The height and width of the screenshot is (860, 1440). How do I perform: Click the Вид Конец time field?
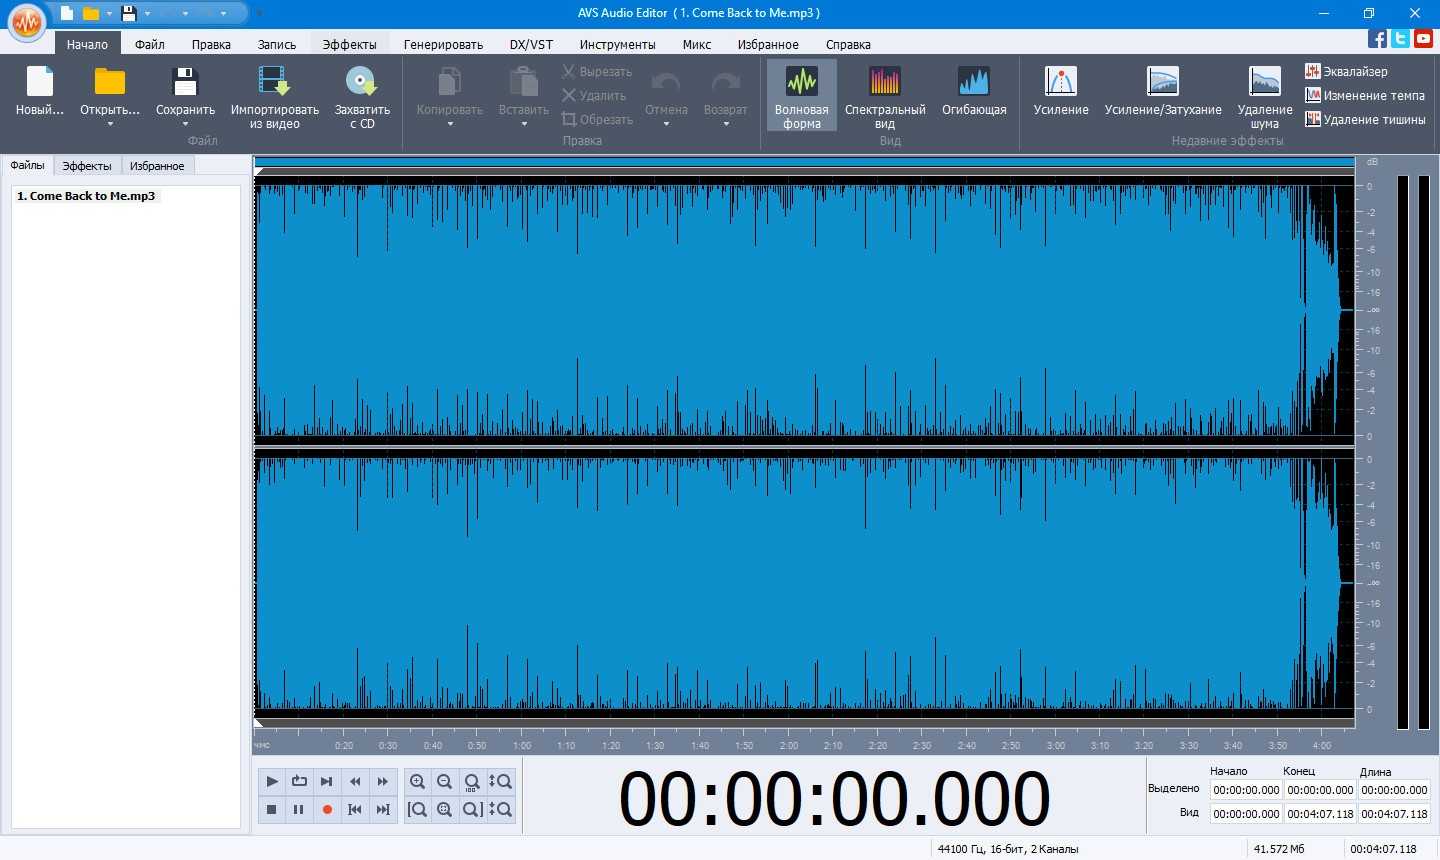click(x=1320, y=814)
